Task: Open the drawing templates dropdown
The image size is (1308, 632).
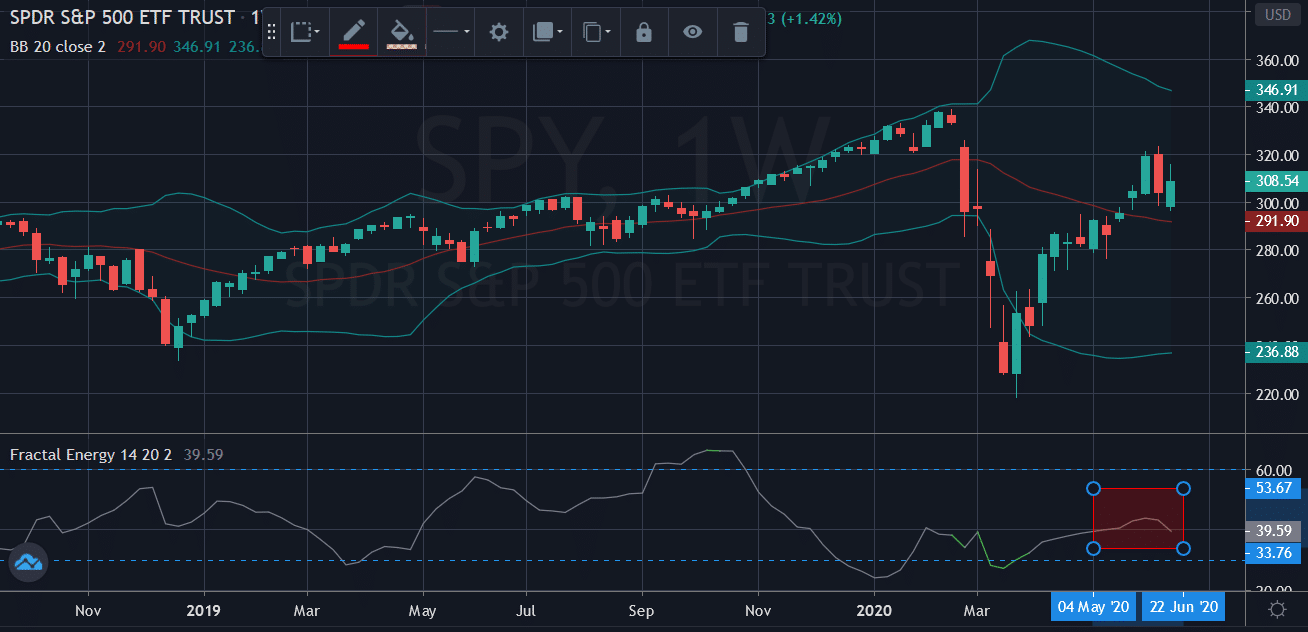Action: click(x=305, y=32)
